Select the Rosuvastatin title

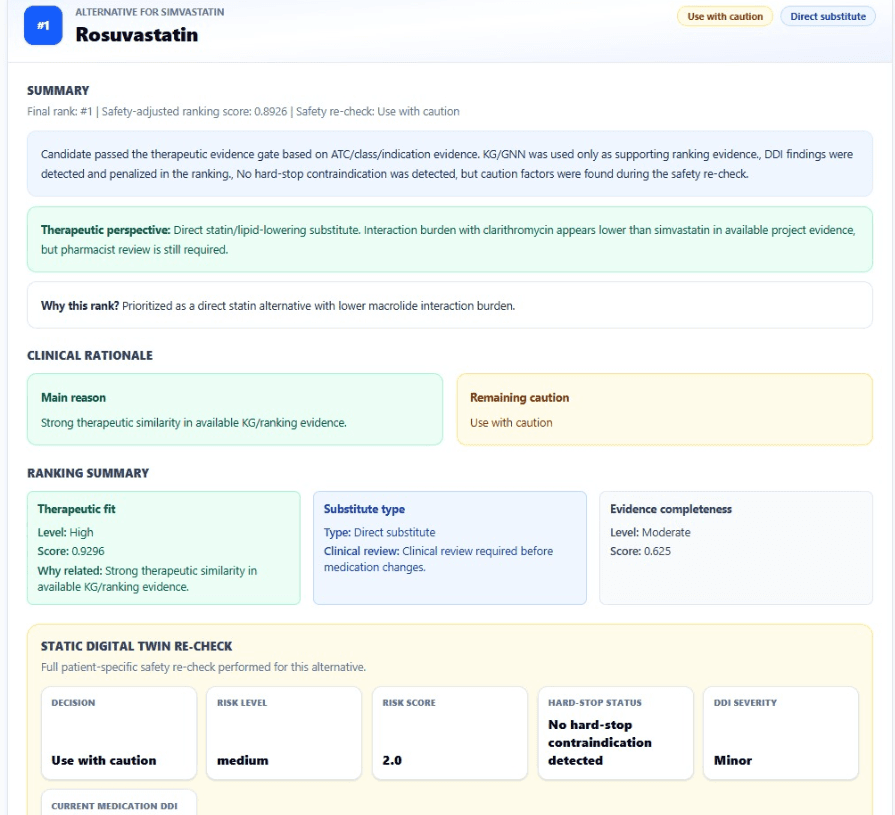(137, 34)
